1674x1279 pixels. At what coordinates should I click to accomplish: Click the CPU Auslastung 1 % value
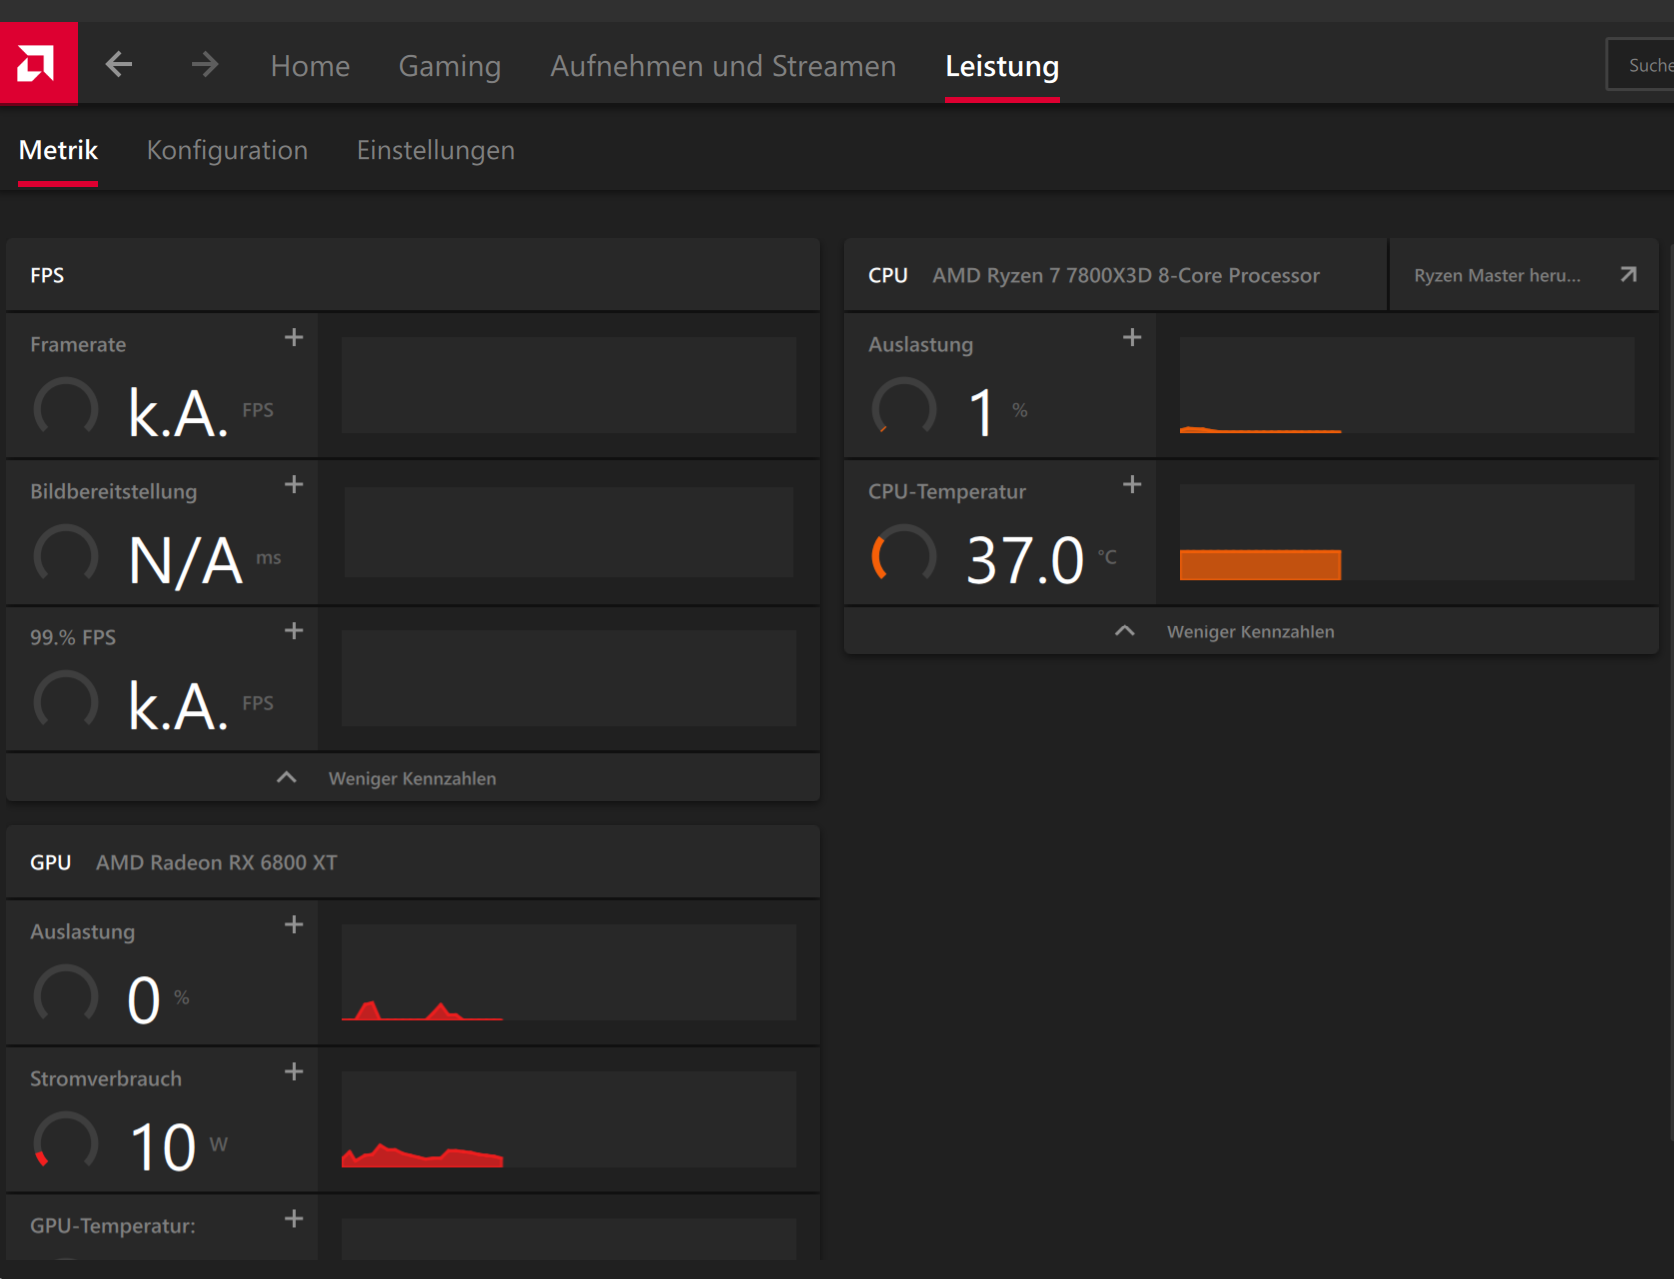click(982, 412)
